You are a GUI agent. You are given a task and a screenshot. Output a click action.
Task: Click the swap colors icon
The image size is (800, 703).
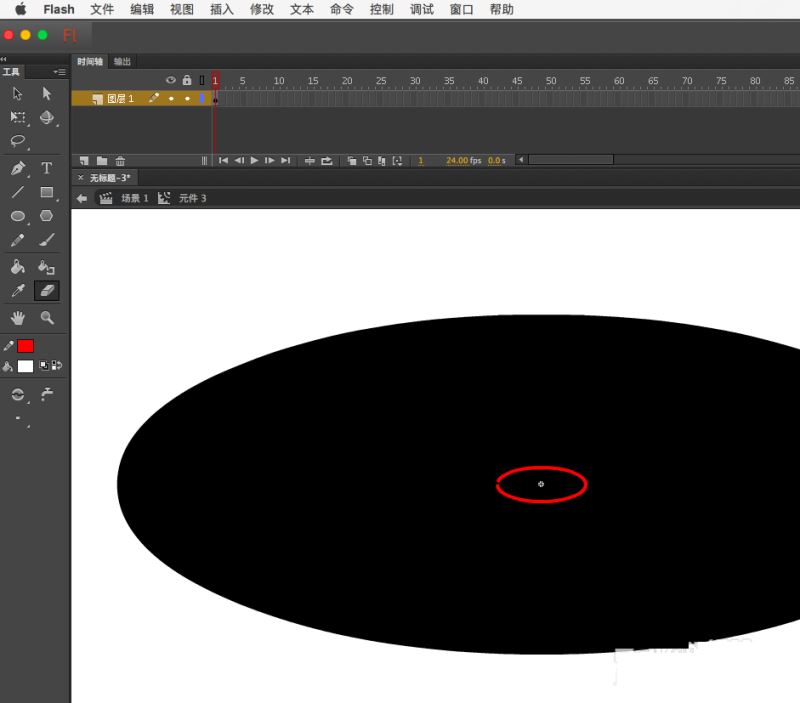click(57, 365)
